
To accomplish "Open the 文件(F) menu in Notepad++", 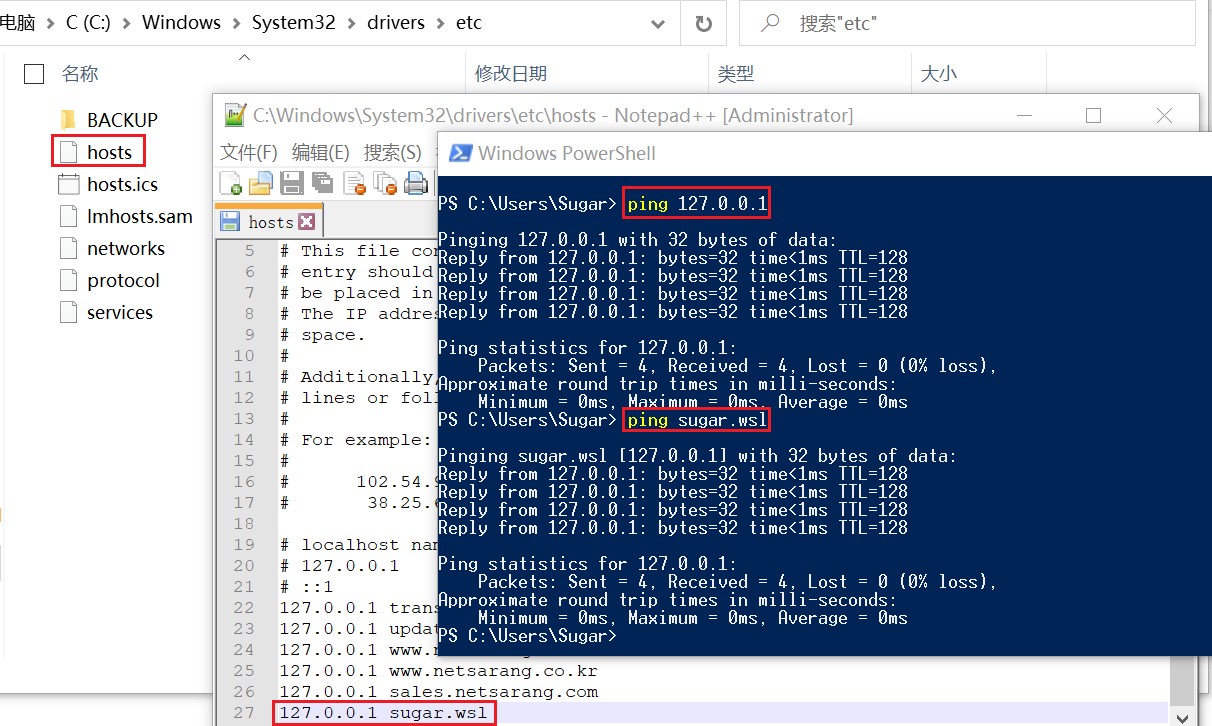I will coord(249,152).
